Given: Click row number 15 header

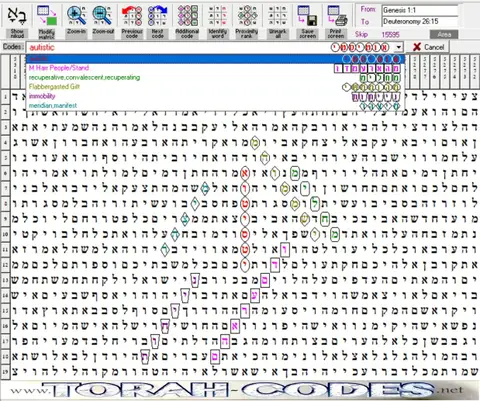Looking at the screenshot, I should tap(5, 310).
